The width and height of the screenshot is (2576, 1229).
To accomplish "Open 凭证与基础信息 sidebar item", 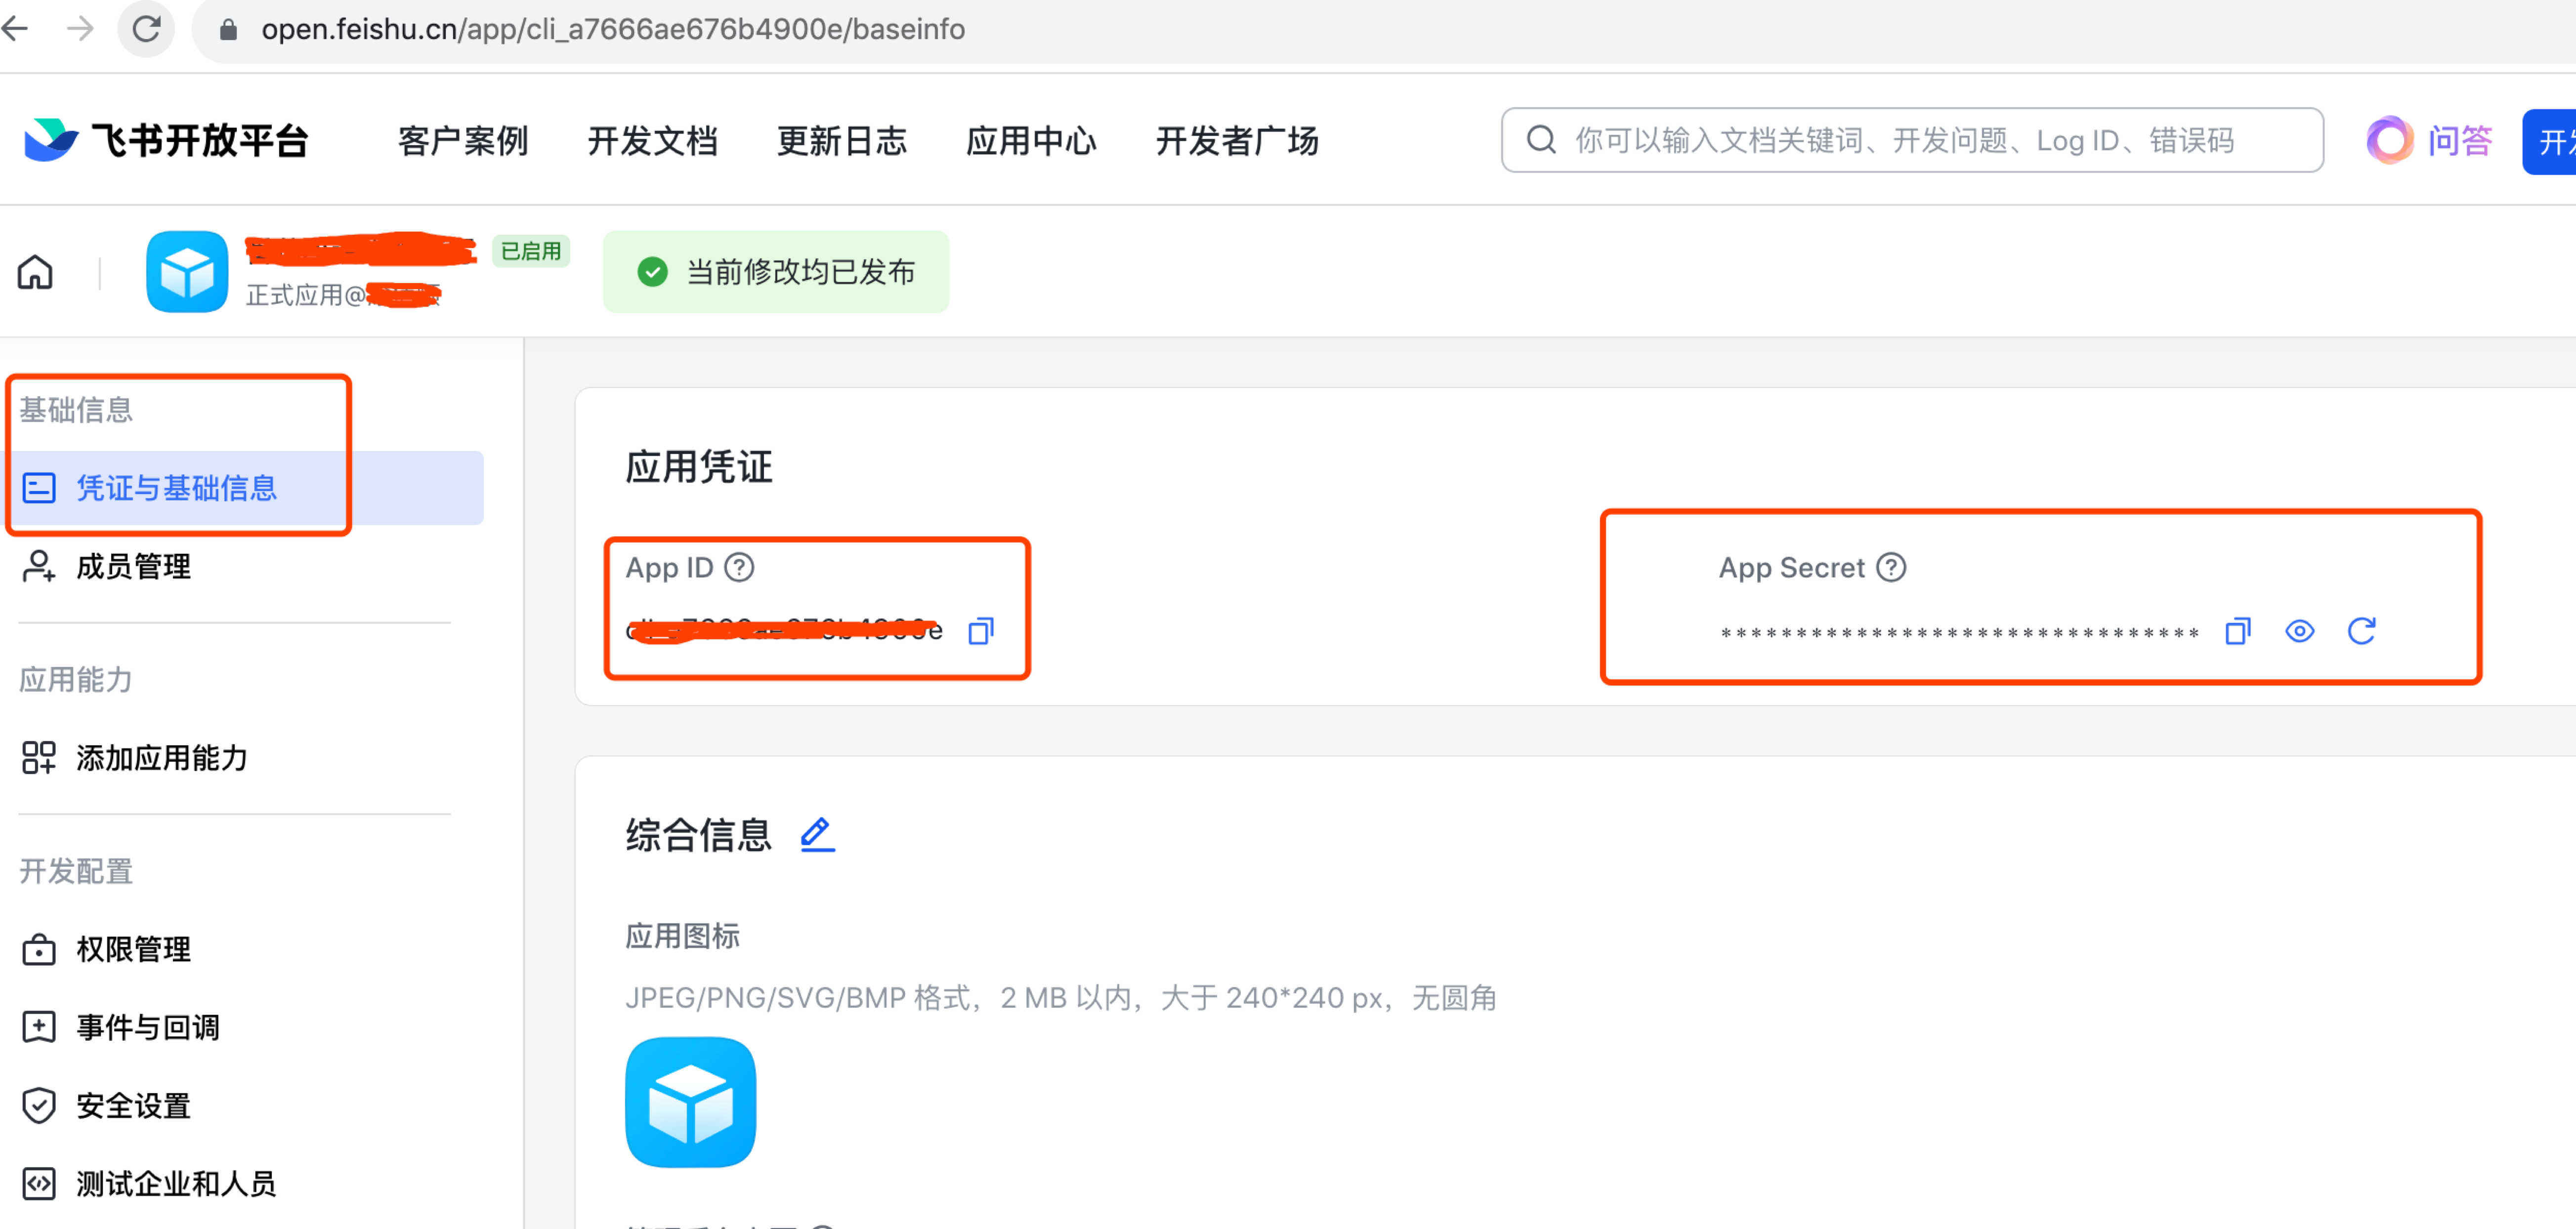I will coord(176,488).
